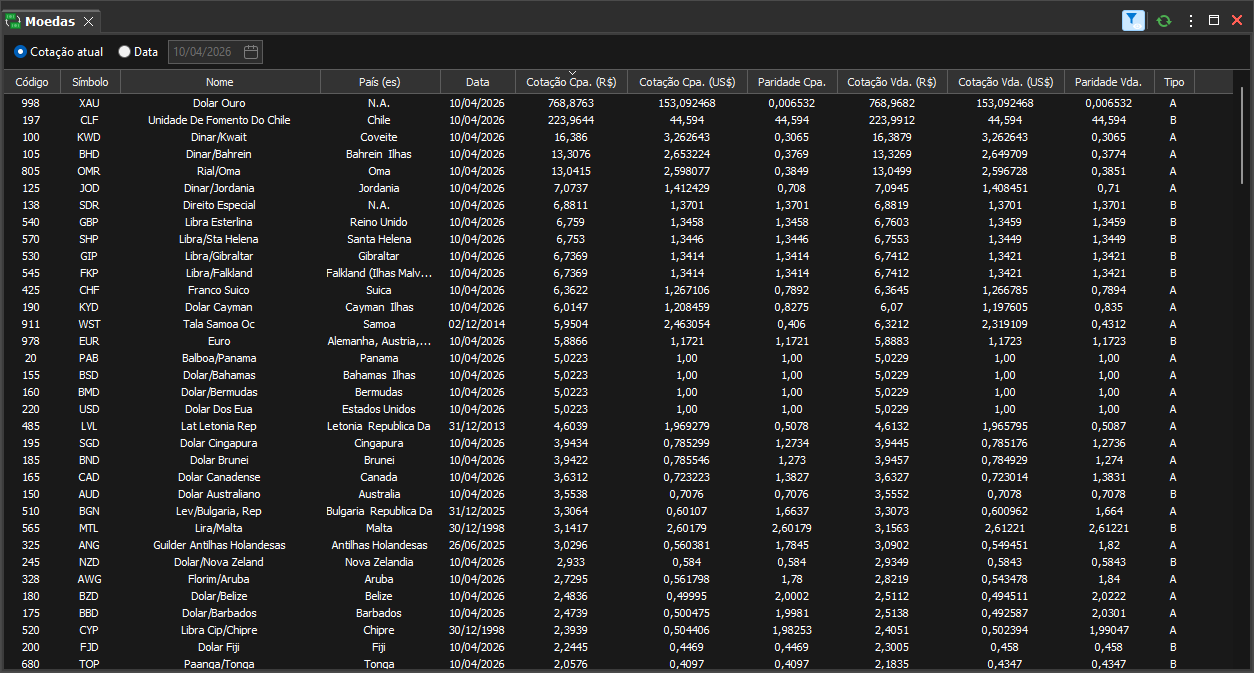
Task: Maximize the Moedas panel
Action: 1214,20
